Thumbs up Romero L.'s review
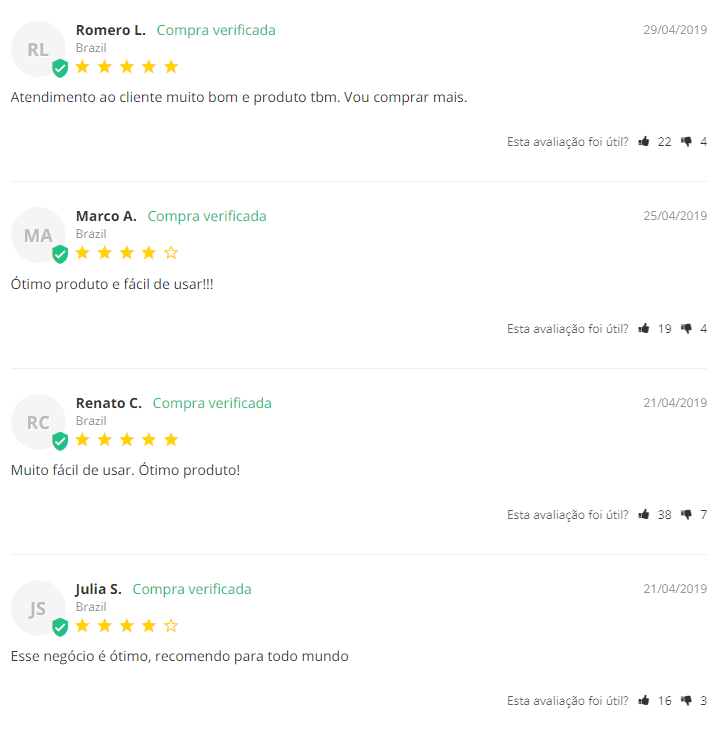The height and width of the screenshot is (729, 726). [x=644, y=142]
